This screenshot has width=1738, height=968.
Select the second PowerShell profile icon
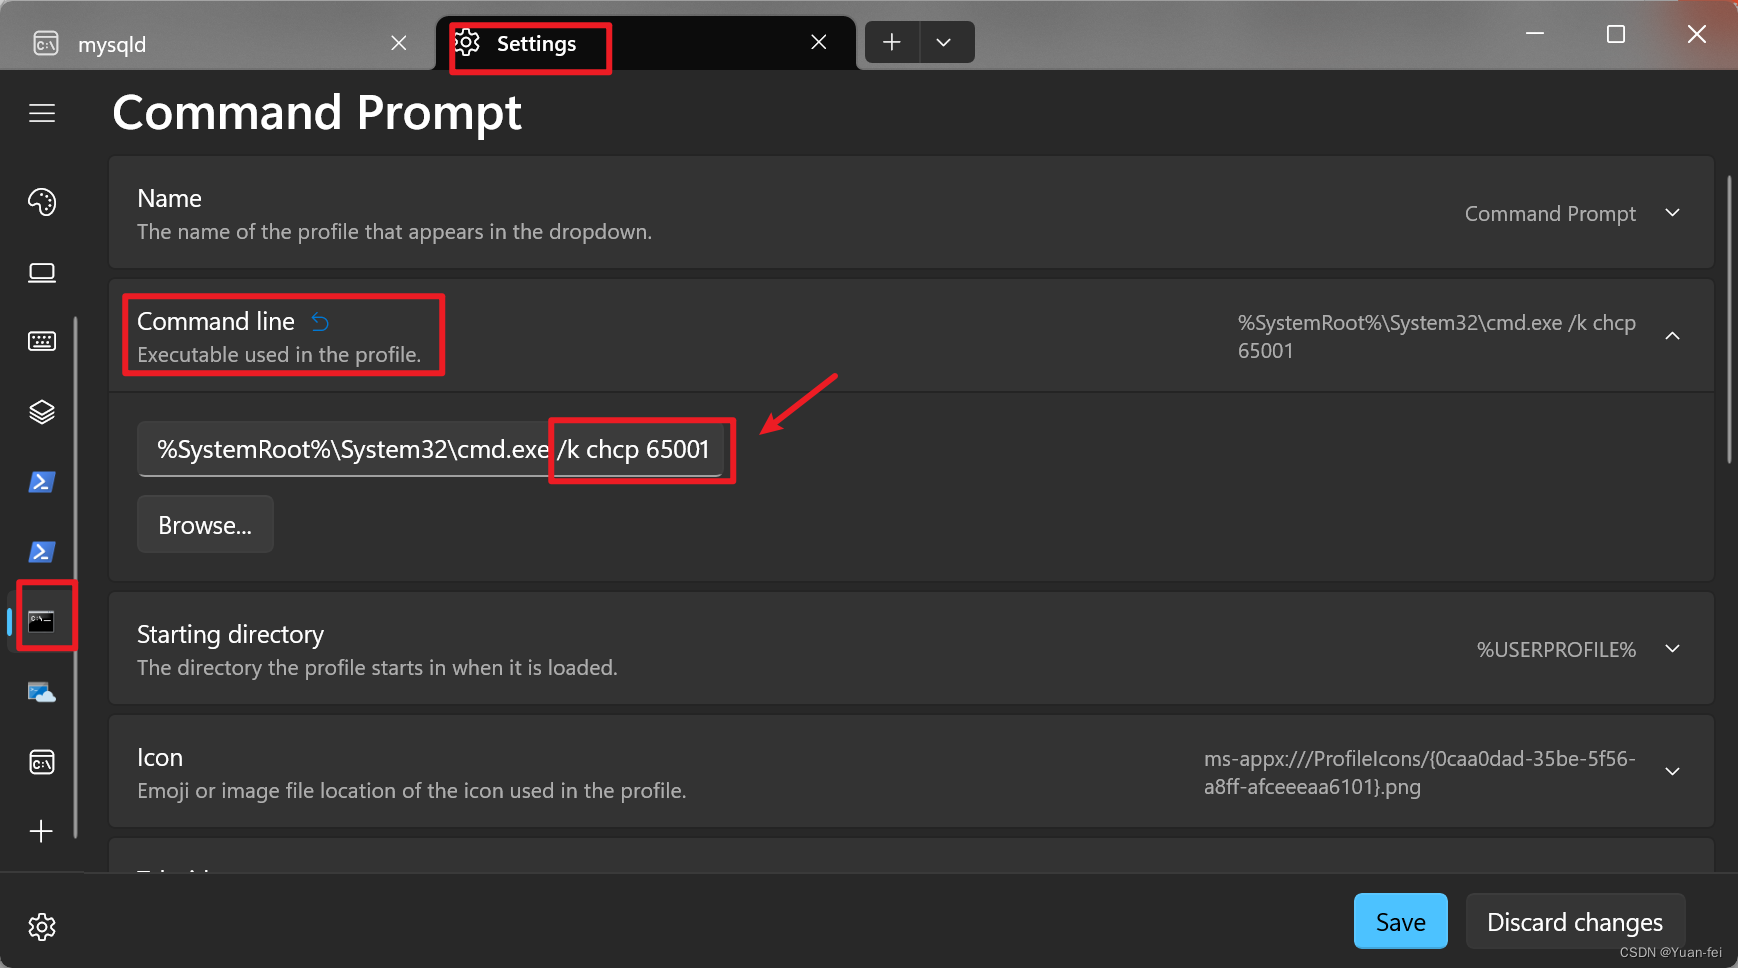(42, 552)
